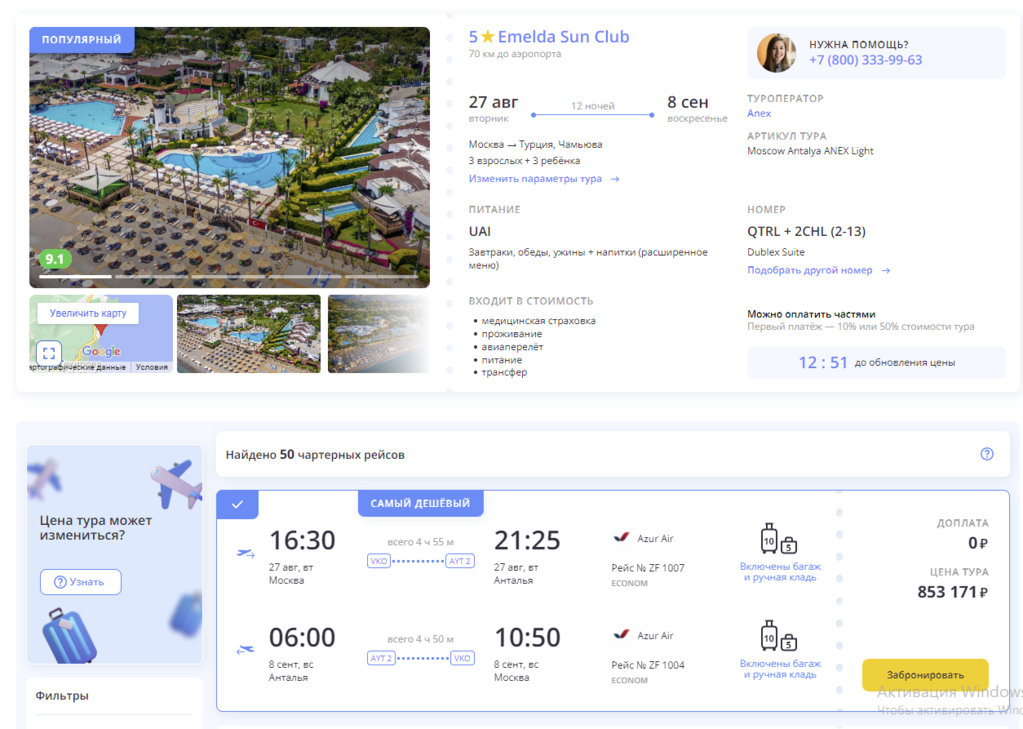Open tour operator Anex link
Viewport: 1023px width, 729px height.
(x=759, y=113)
